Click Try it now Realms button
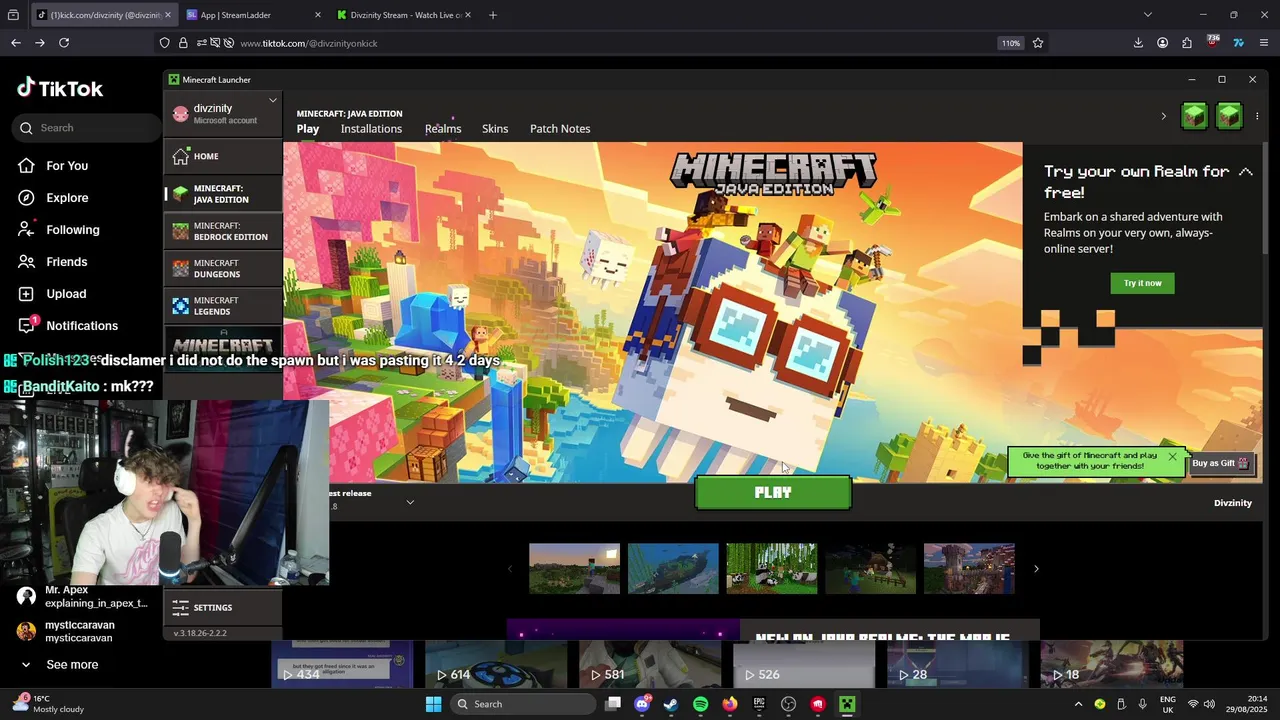The width and height of the screenshot is (1280, 720). tap(1142, 283)
